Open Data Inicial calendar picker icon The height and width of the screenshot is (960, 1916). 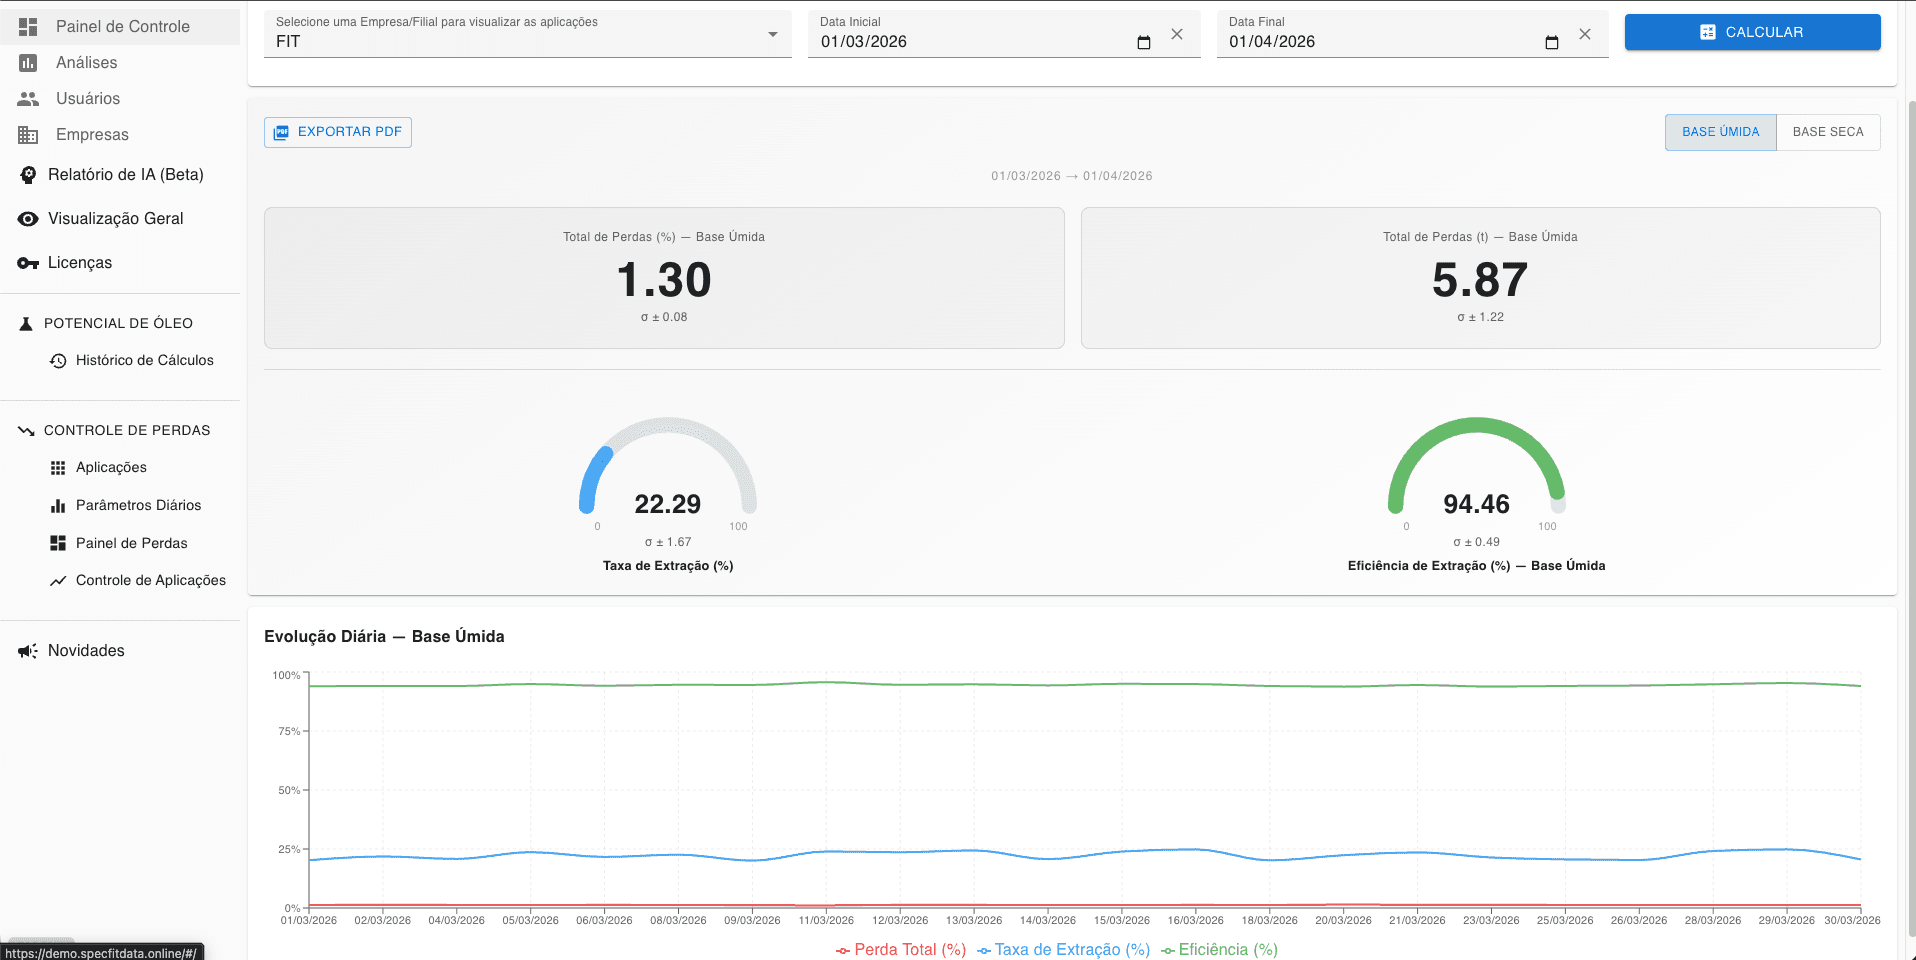click(1144, 42)
